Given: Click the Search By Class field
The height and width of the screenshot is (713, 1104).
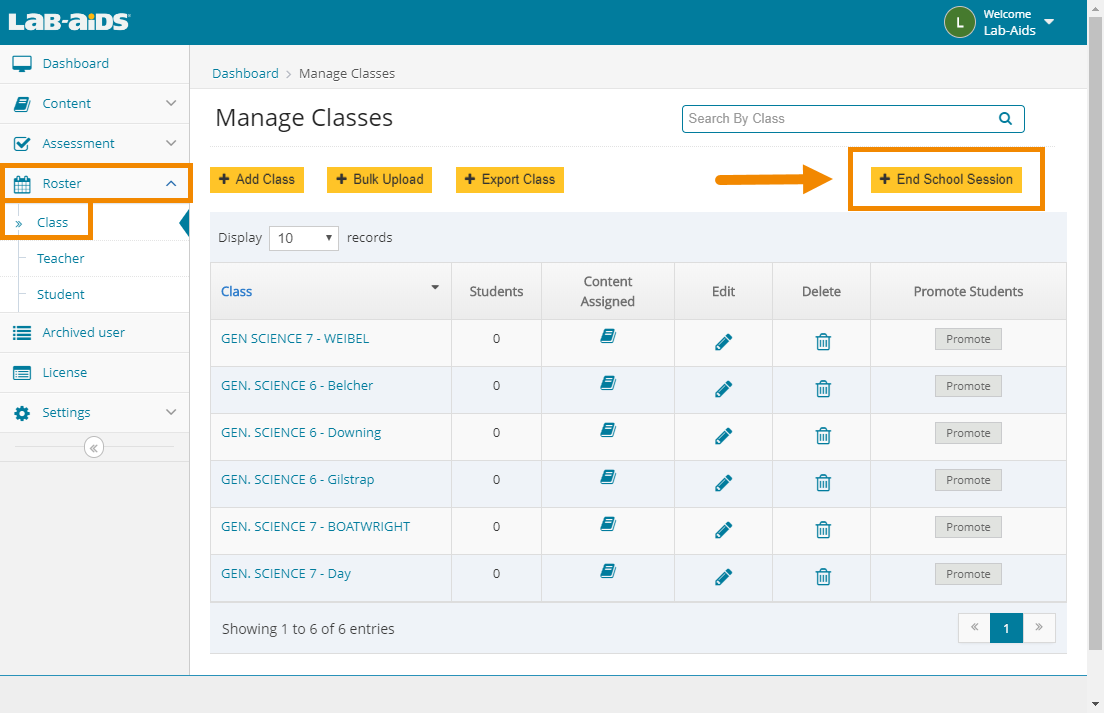Looking at the screenshot, I should 840,118.
